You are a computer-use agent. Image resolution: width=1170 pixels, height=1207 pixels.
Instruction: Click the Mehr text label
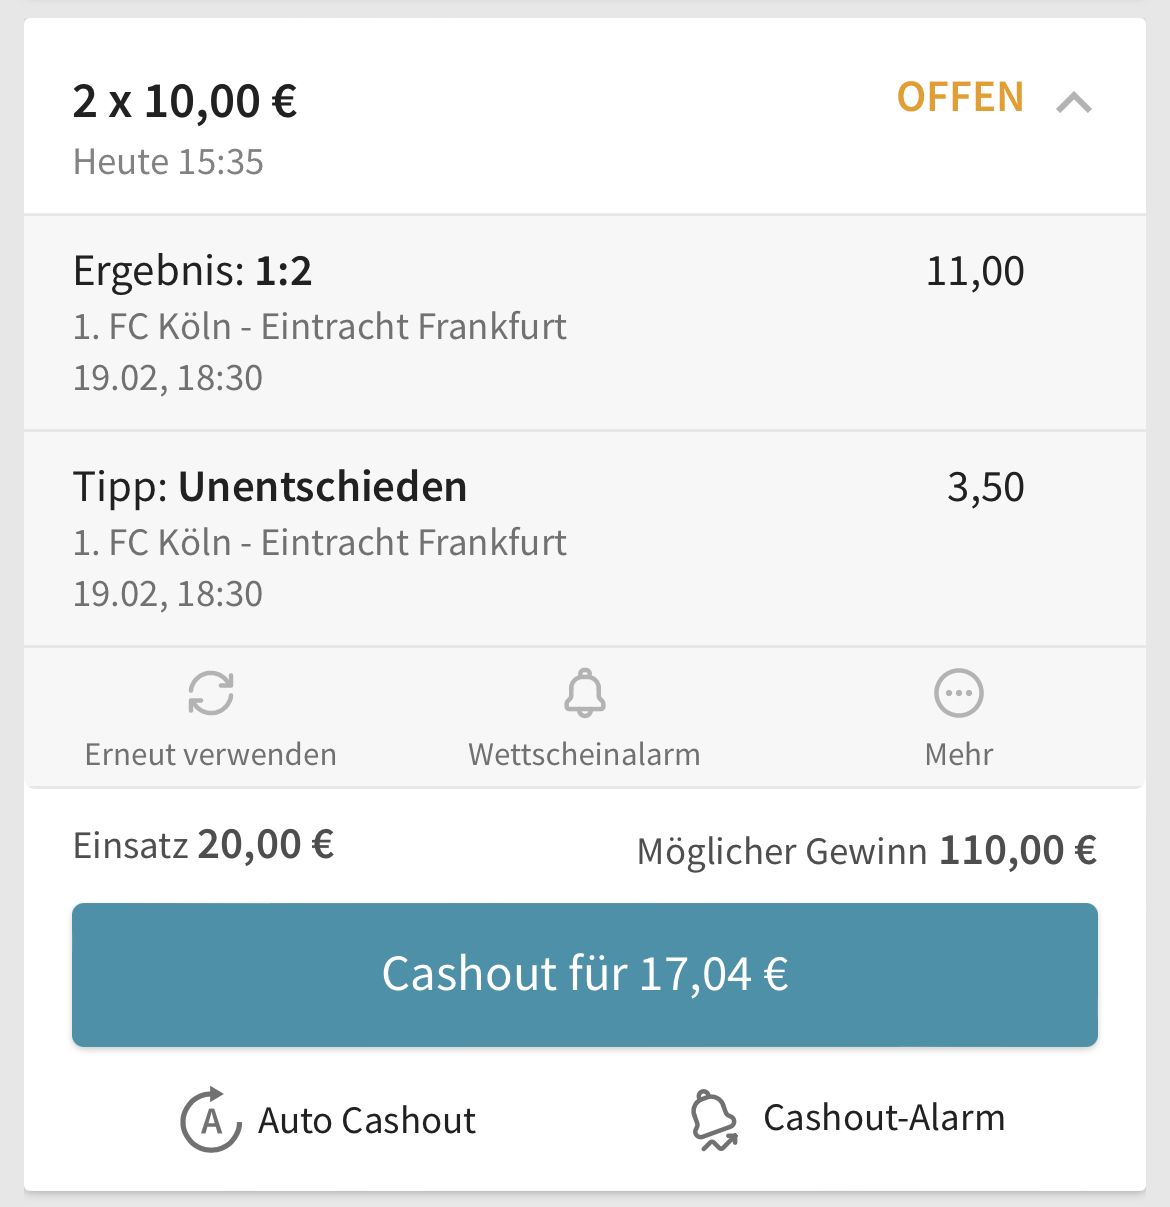(x=959, y=754)
